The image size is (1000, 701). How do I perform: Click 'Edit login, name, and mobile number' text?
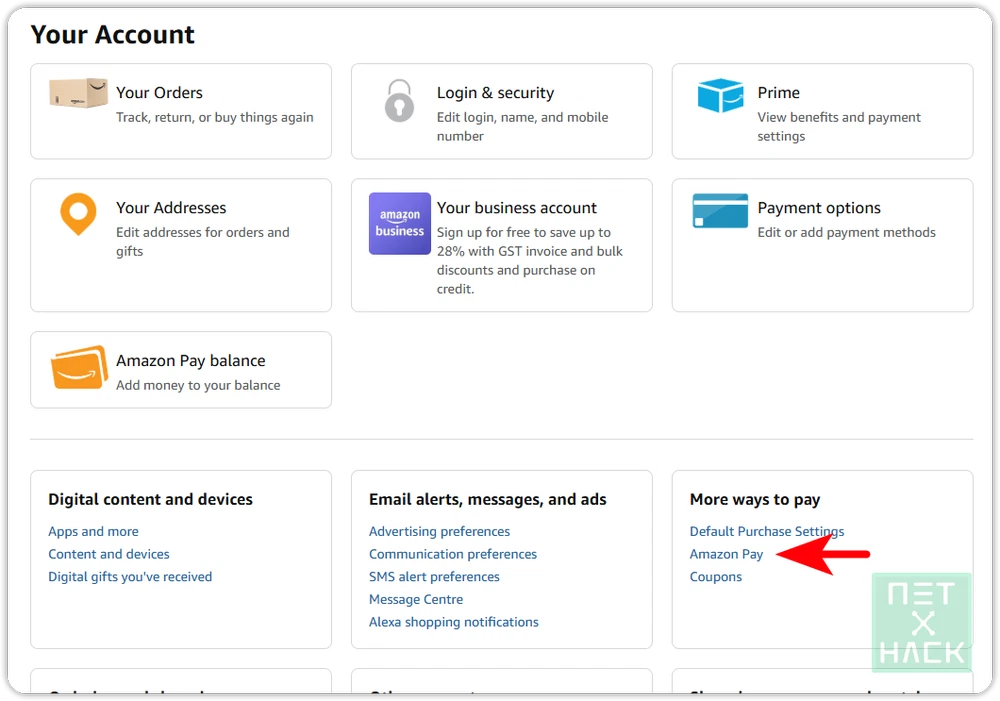click(x=522, y=126)
